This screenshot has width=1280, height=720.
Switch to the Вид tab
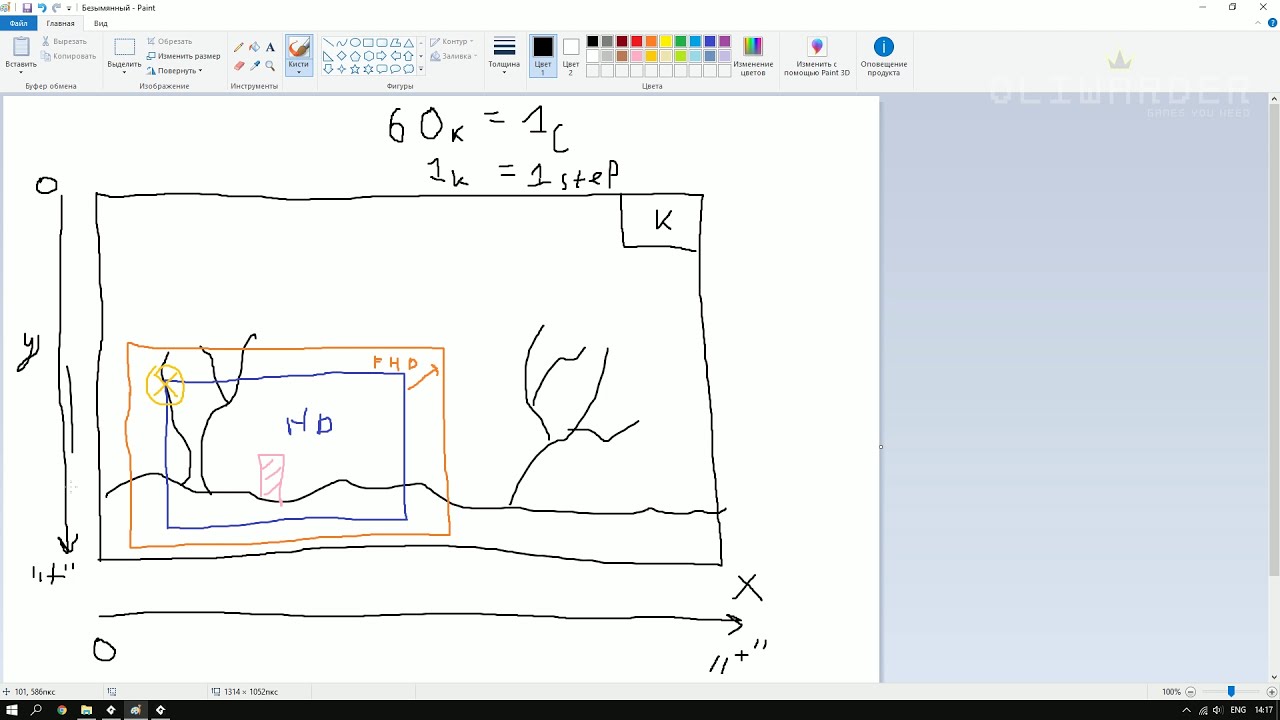point(101,23)
